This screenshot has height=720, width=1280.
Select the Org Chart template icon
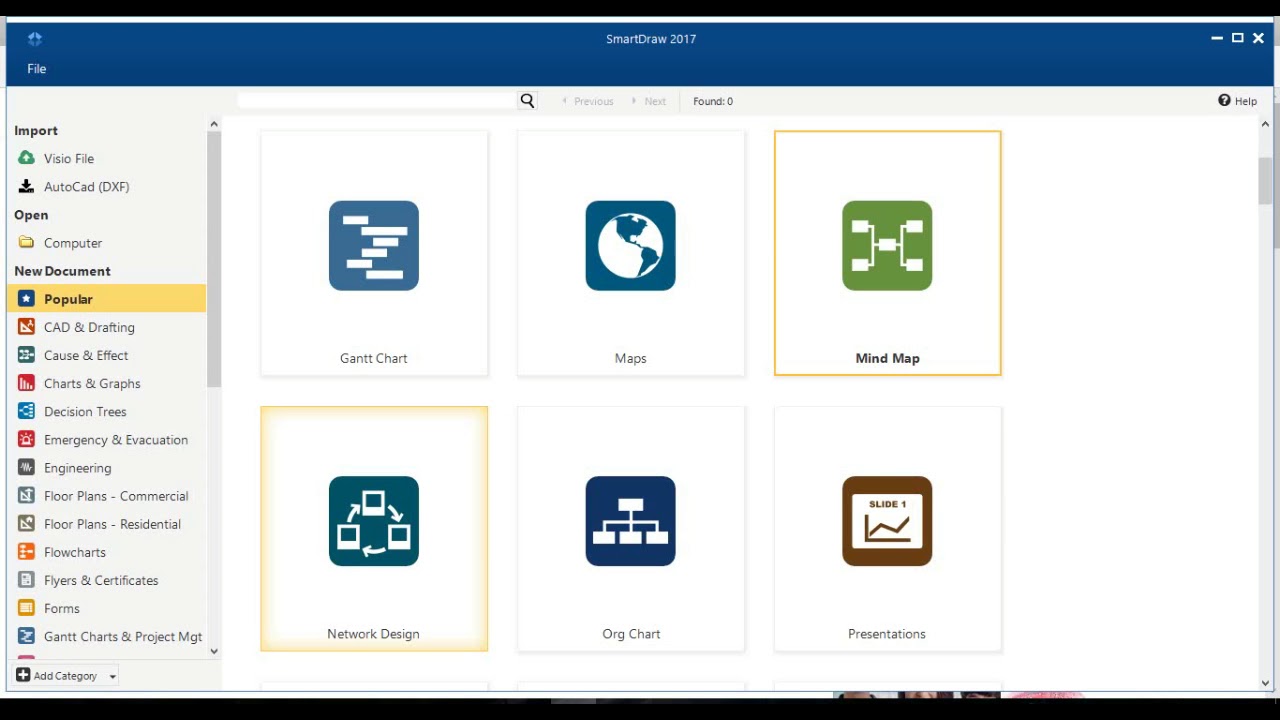[631, 521]
